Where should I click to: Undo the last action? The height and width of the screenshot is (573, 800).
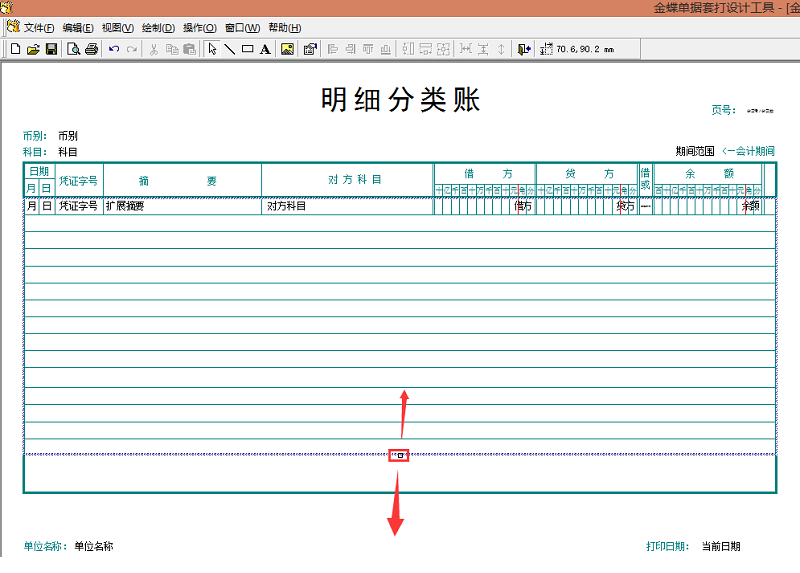(x=114, y=49)
